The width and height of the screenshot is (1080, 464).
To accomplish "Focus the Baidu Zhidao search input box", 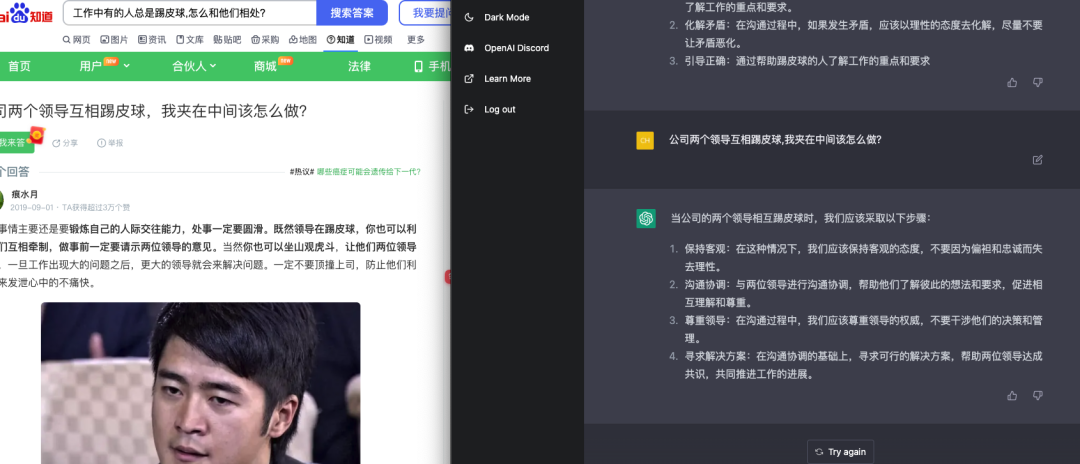I will point(189,12).
